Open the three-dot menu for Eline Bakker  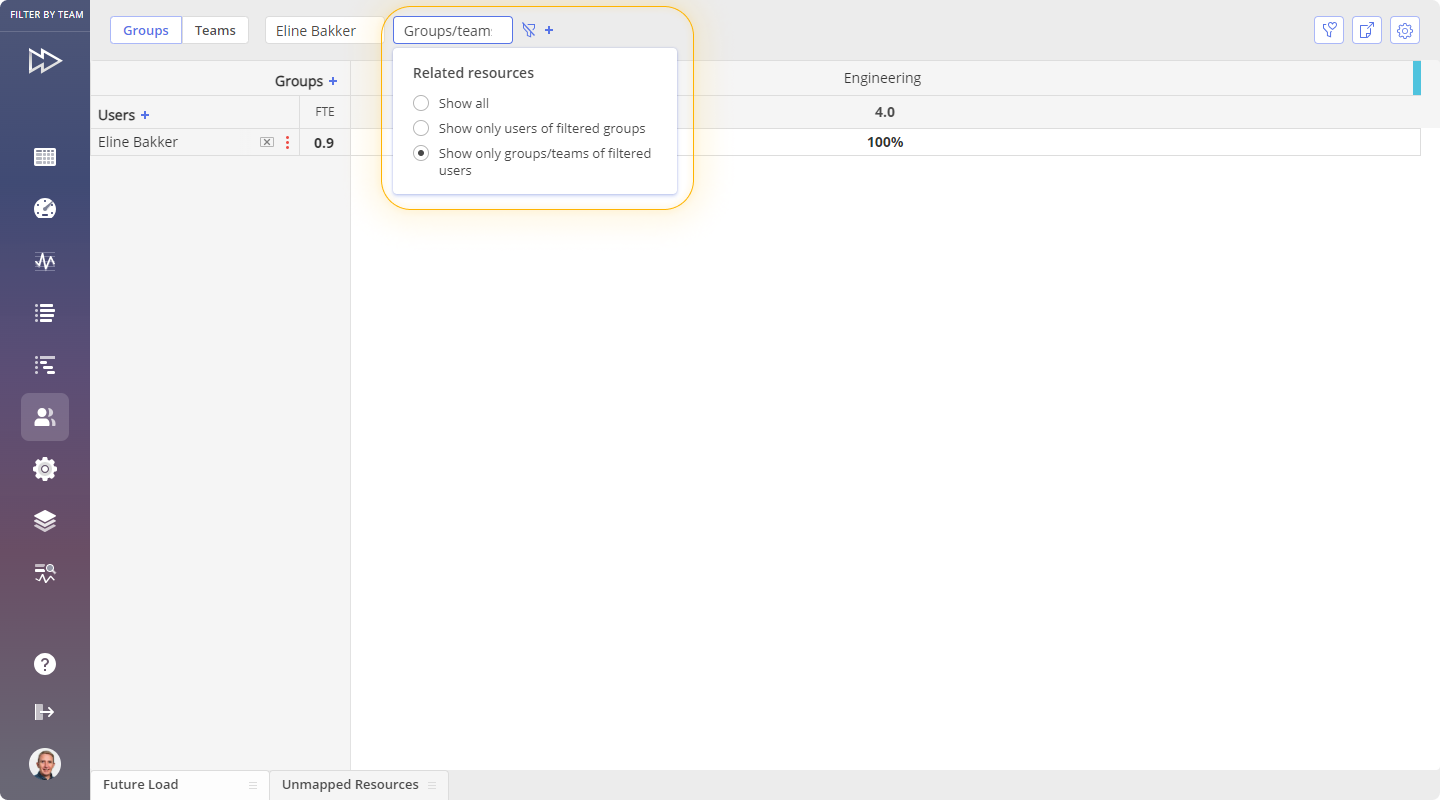[287, 142]
